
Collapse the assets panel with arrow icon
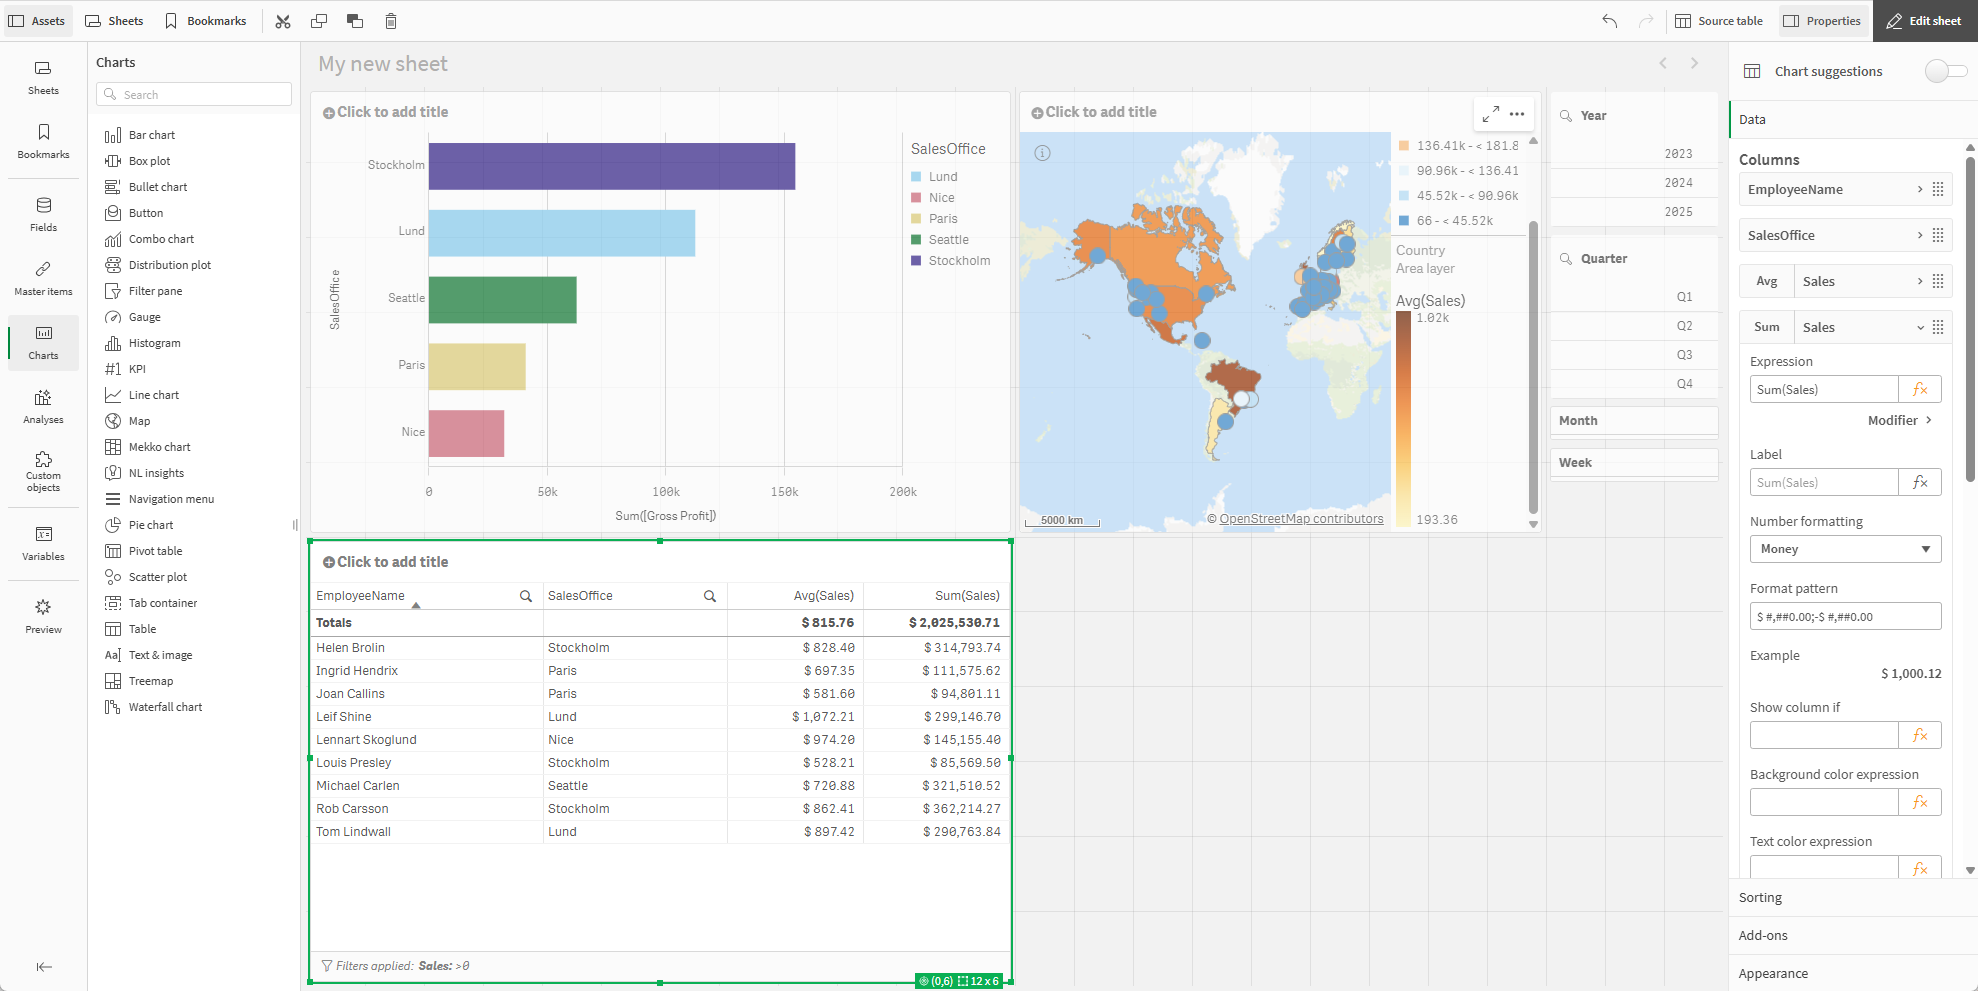(x=44, y=966)
